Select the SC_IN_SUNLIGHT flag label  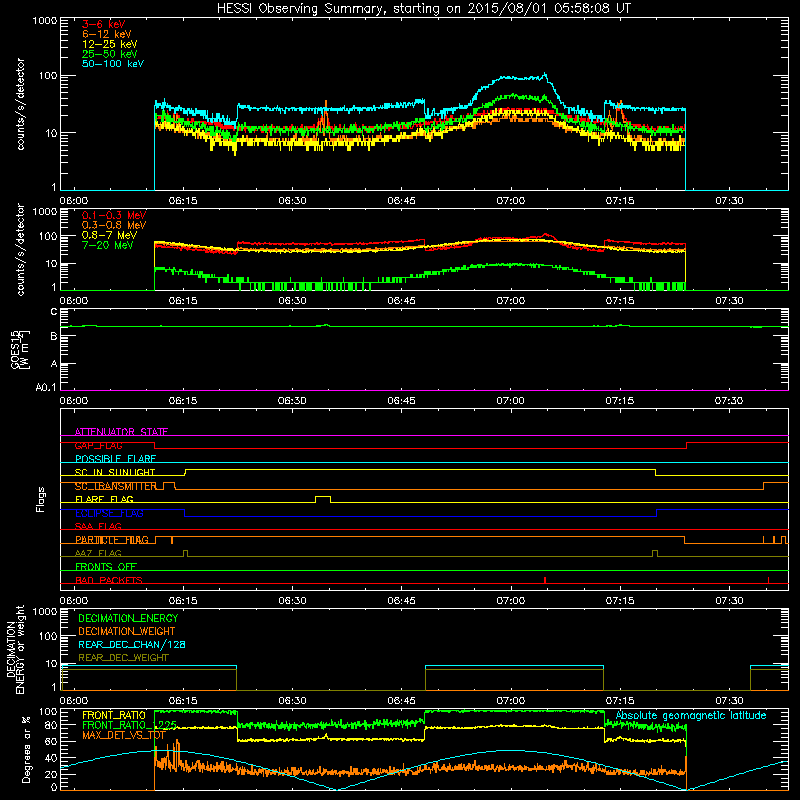coord(115,472)
